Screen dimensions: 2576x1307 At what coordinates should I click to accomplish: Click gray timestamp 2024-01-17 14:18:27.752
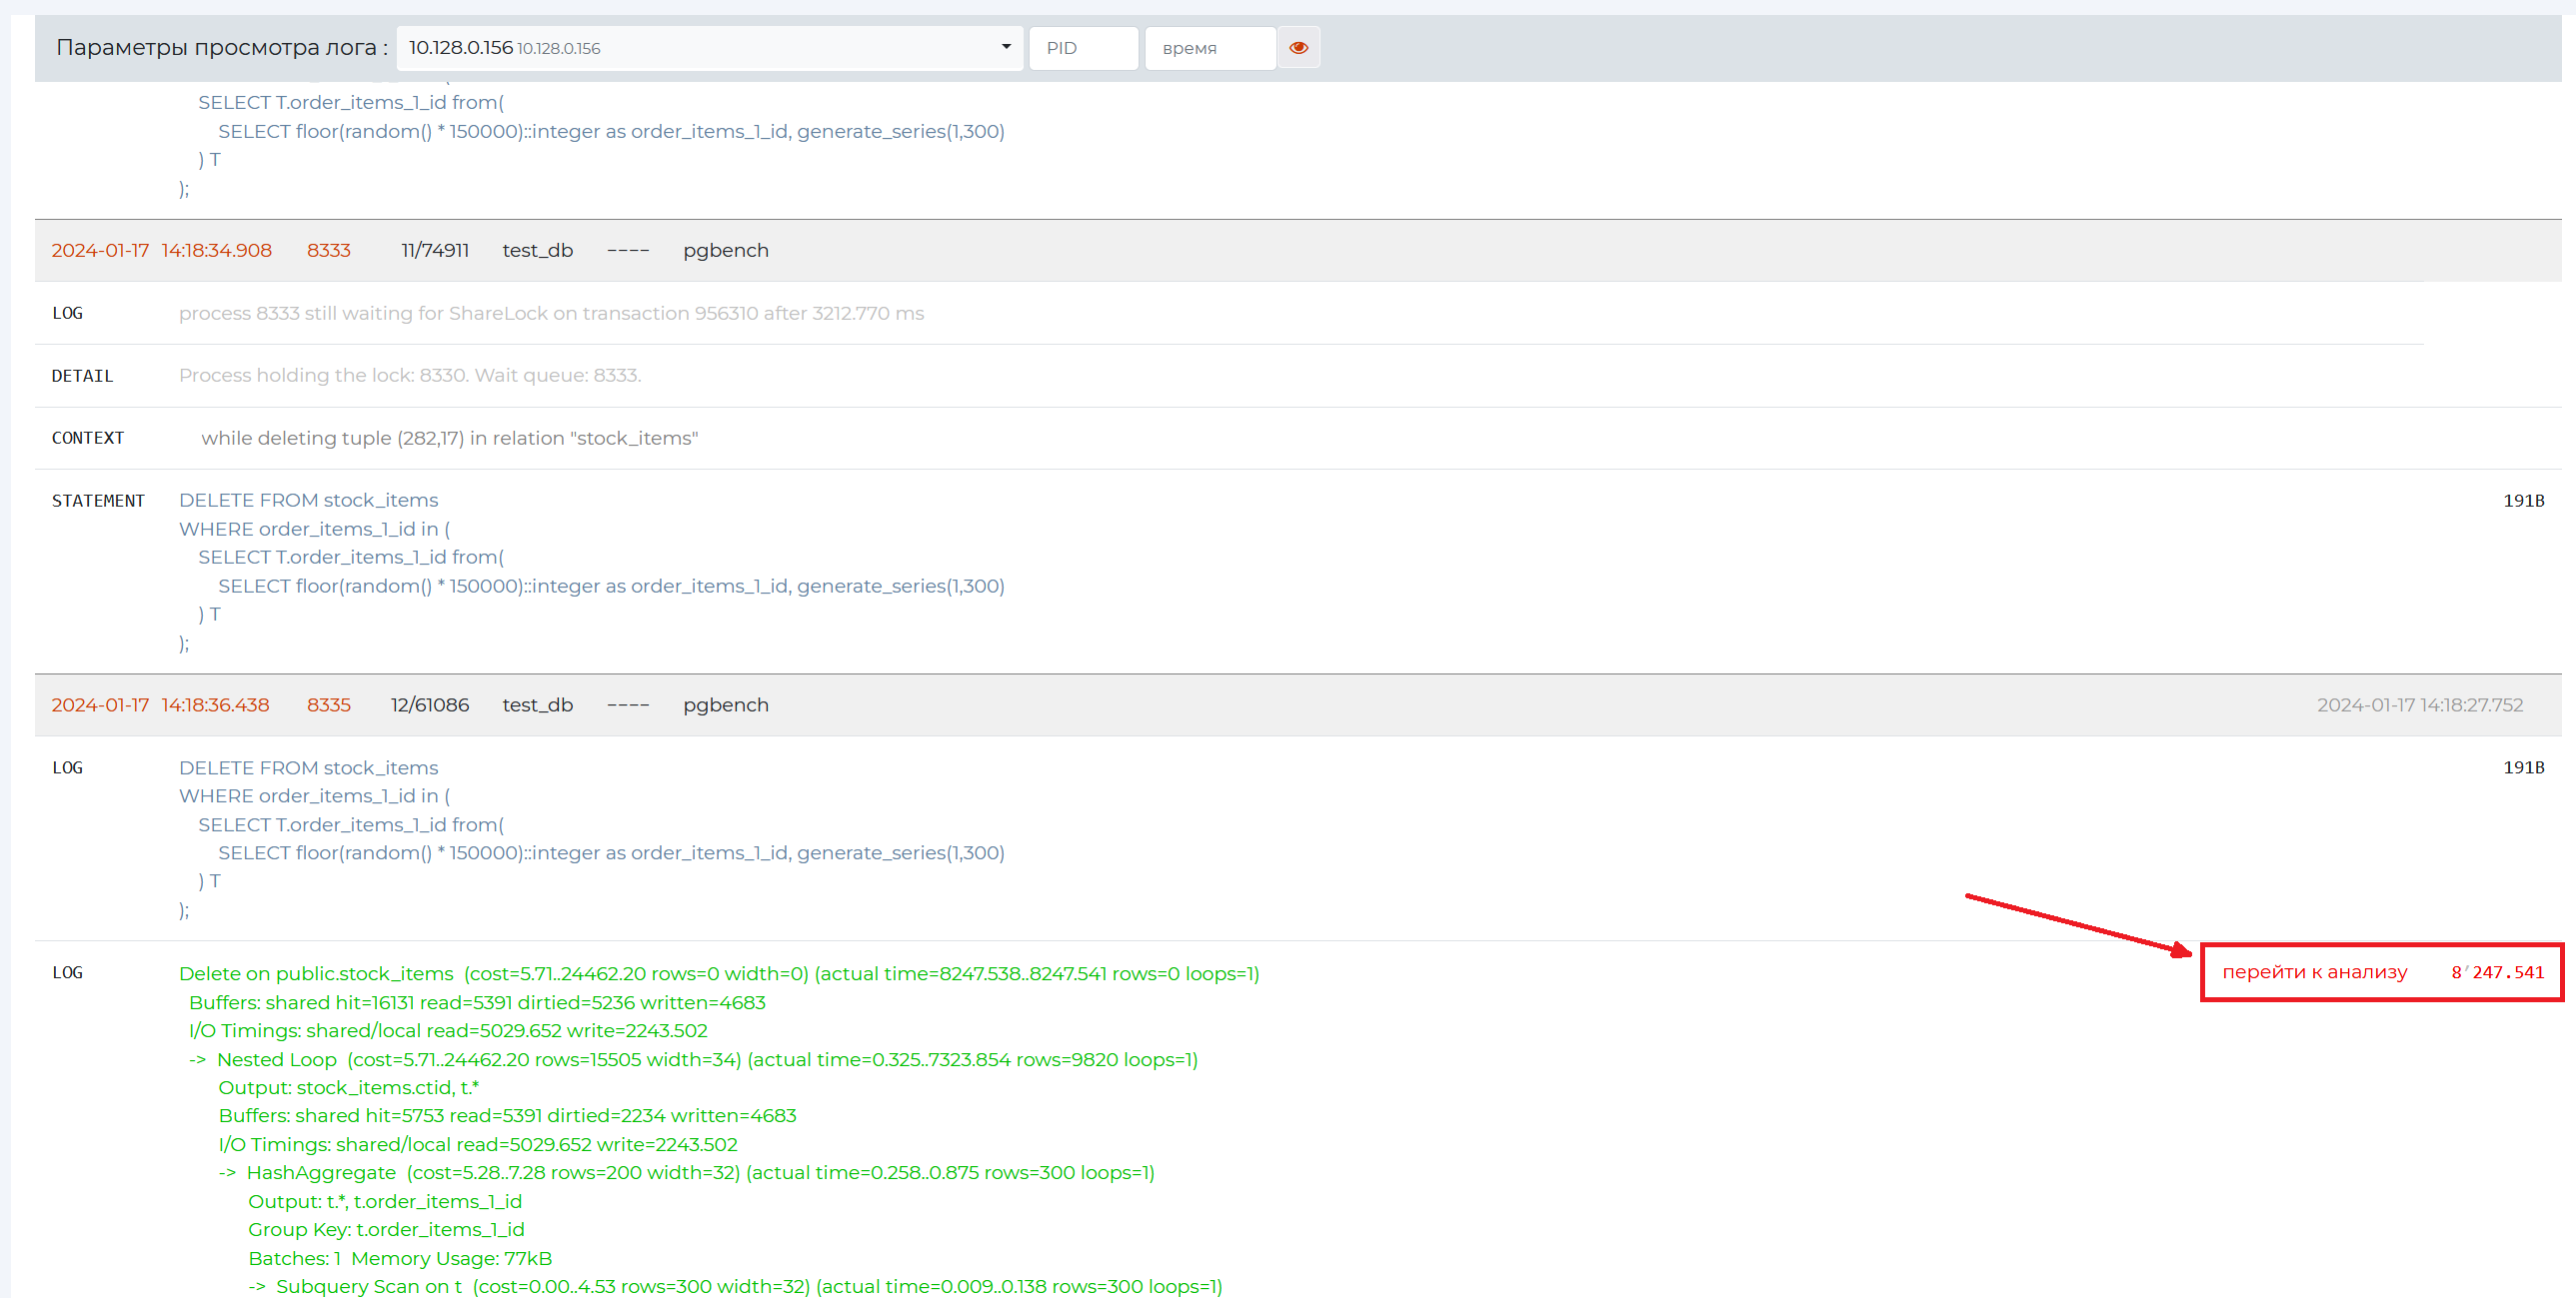point(2419,704)
